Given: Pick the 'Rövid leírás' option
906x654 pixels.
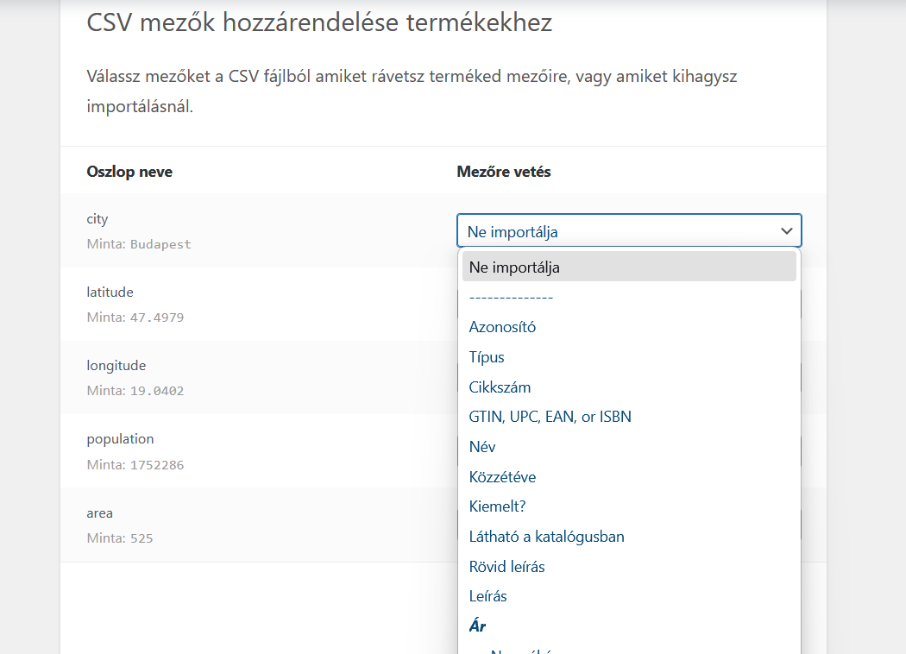Looking at the screenshot, I should (x=507, y=567).
